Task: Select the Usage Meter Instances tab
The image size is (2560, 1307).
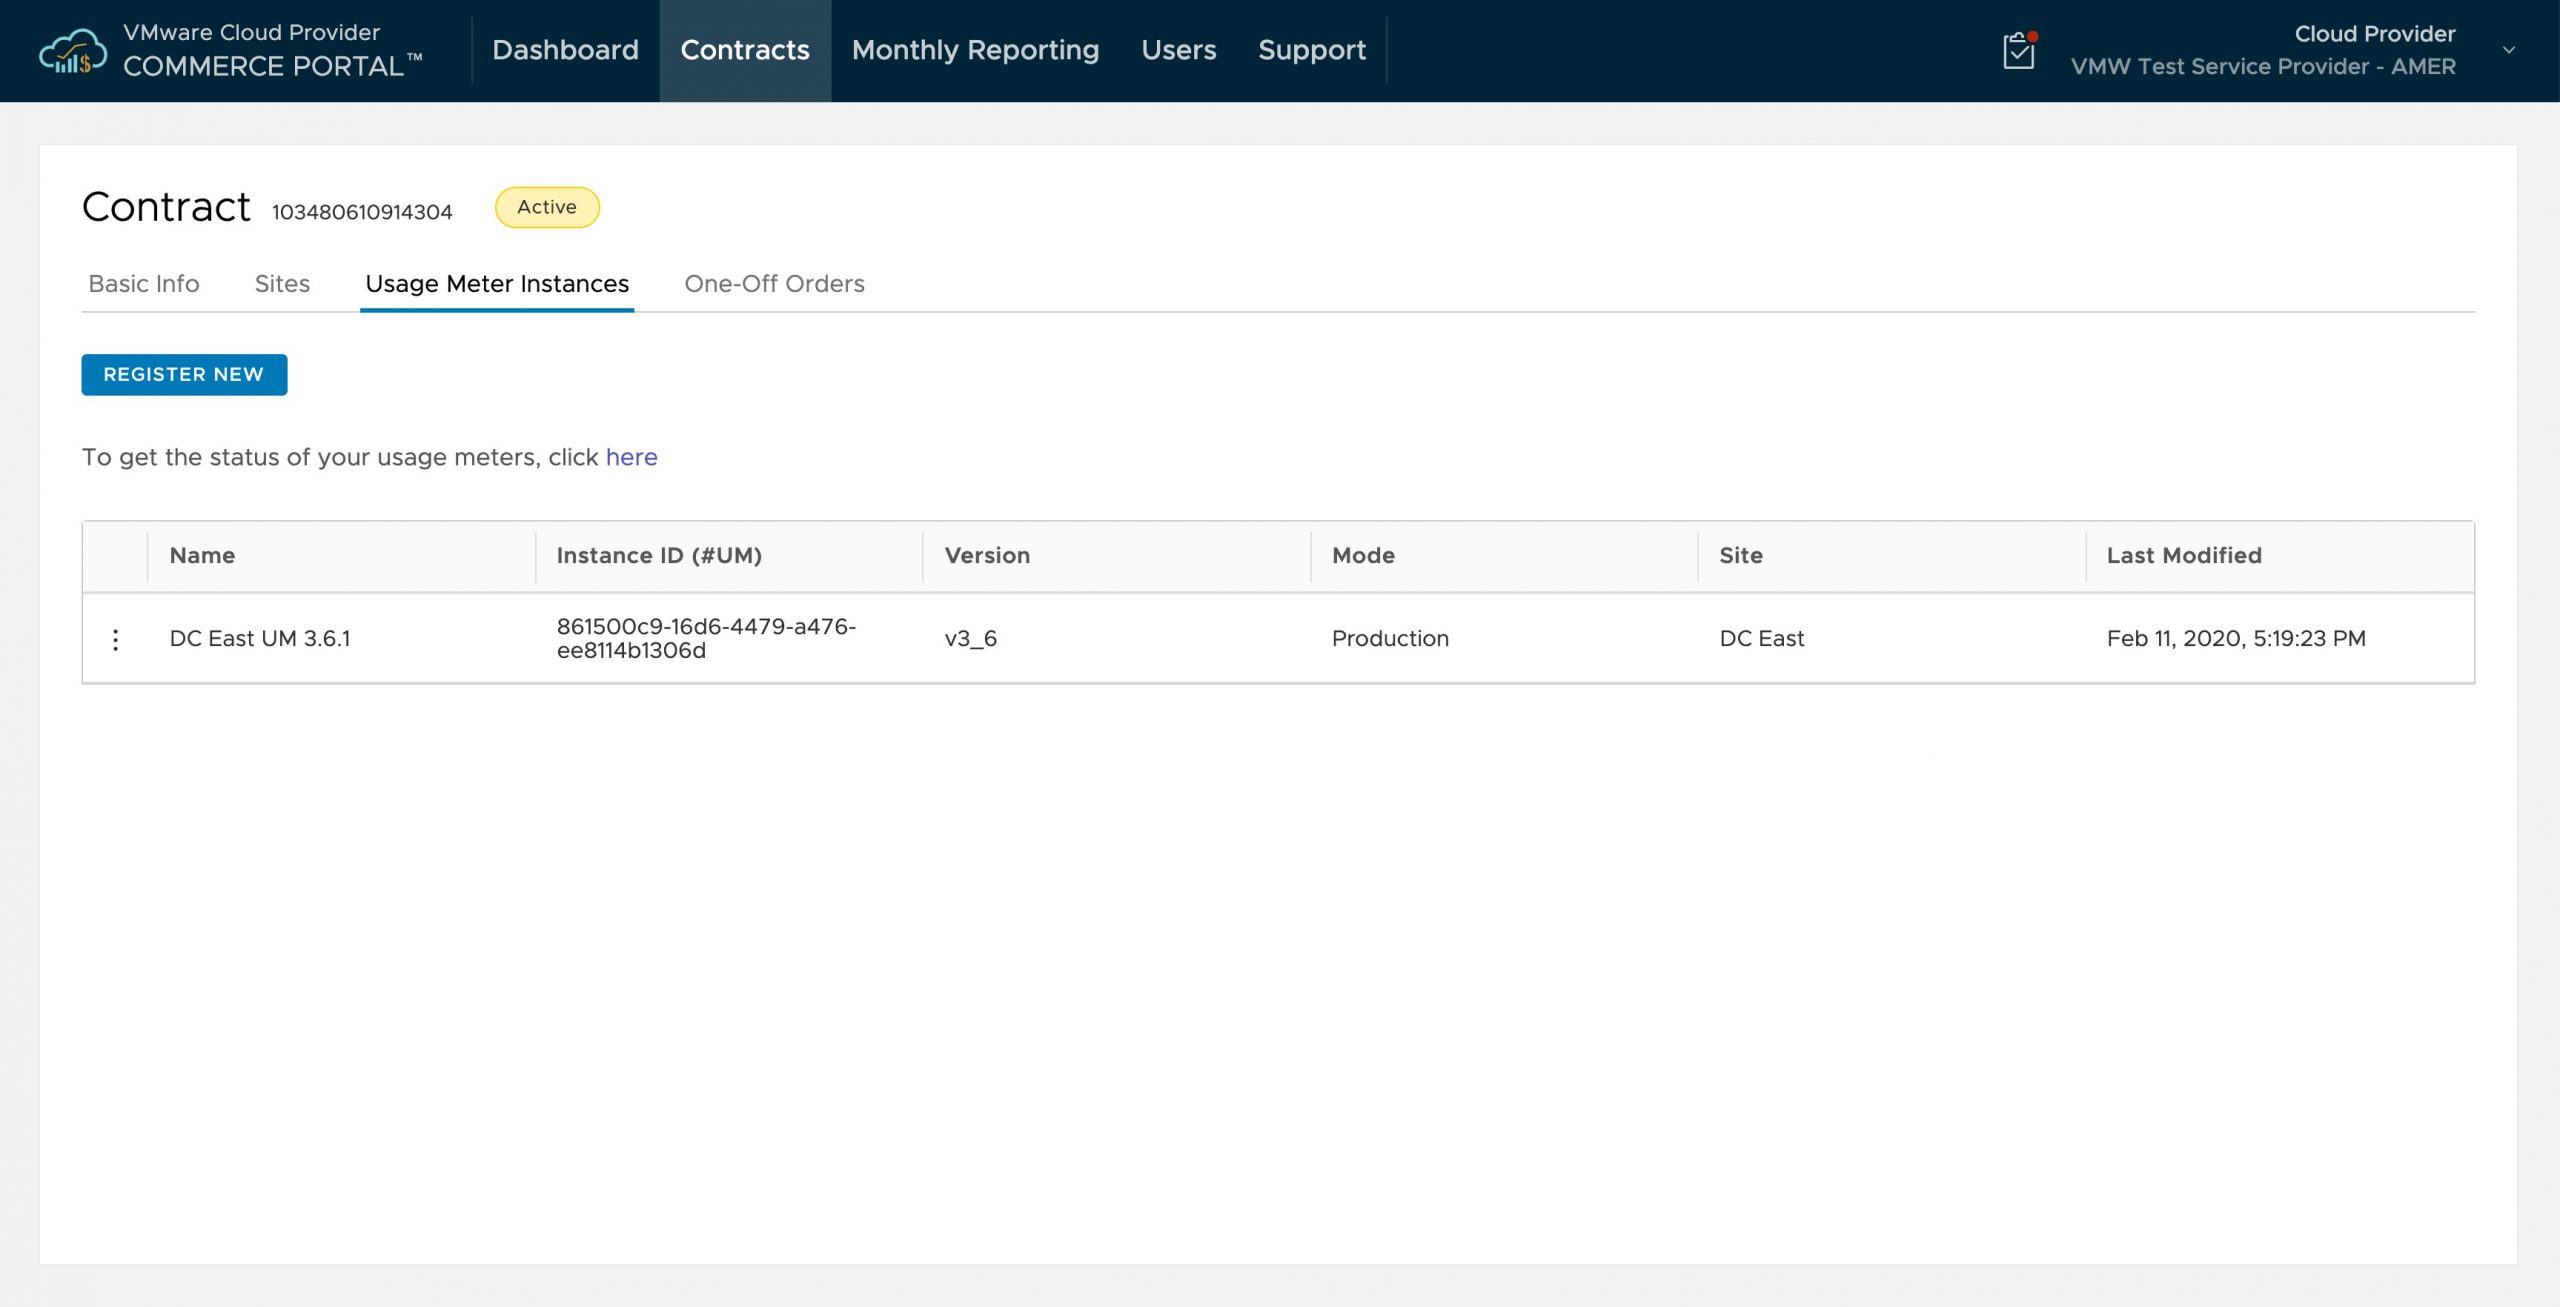Action: (x=497, y=284)
